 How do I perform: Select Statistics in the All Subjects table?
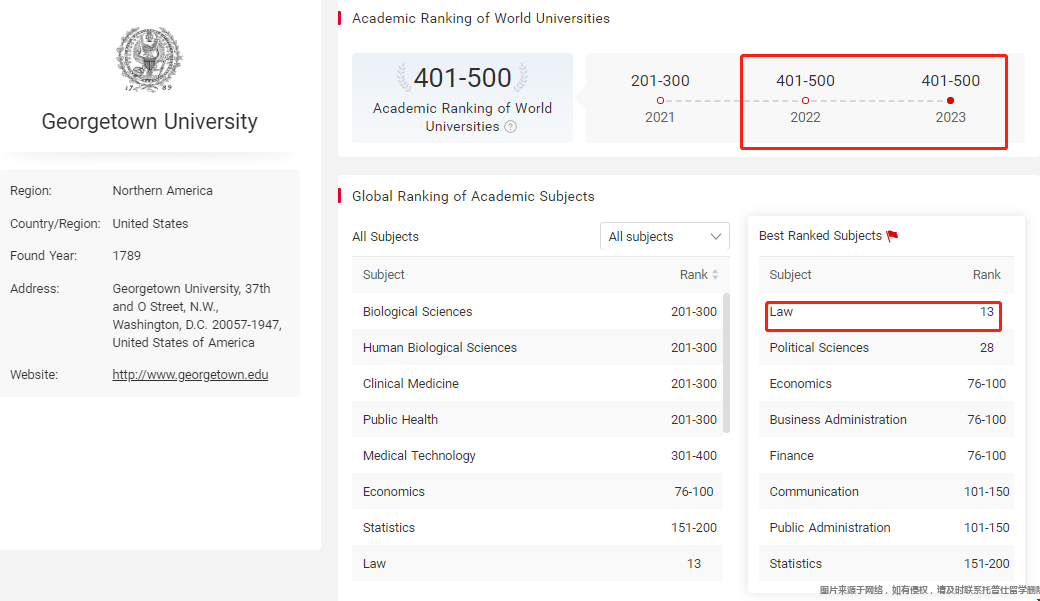pyautogui.click(x=537, y=527)
